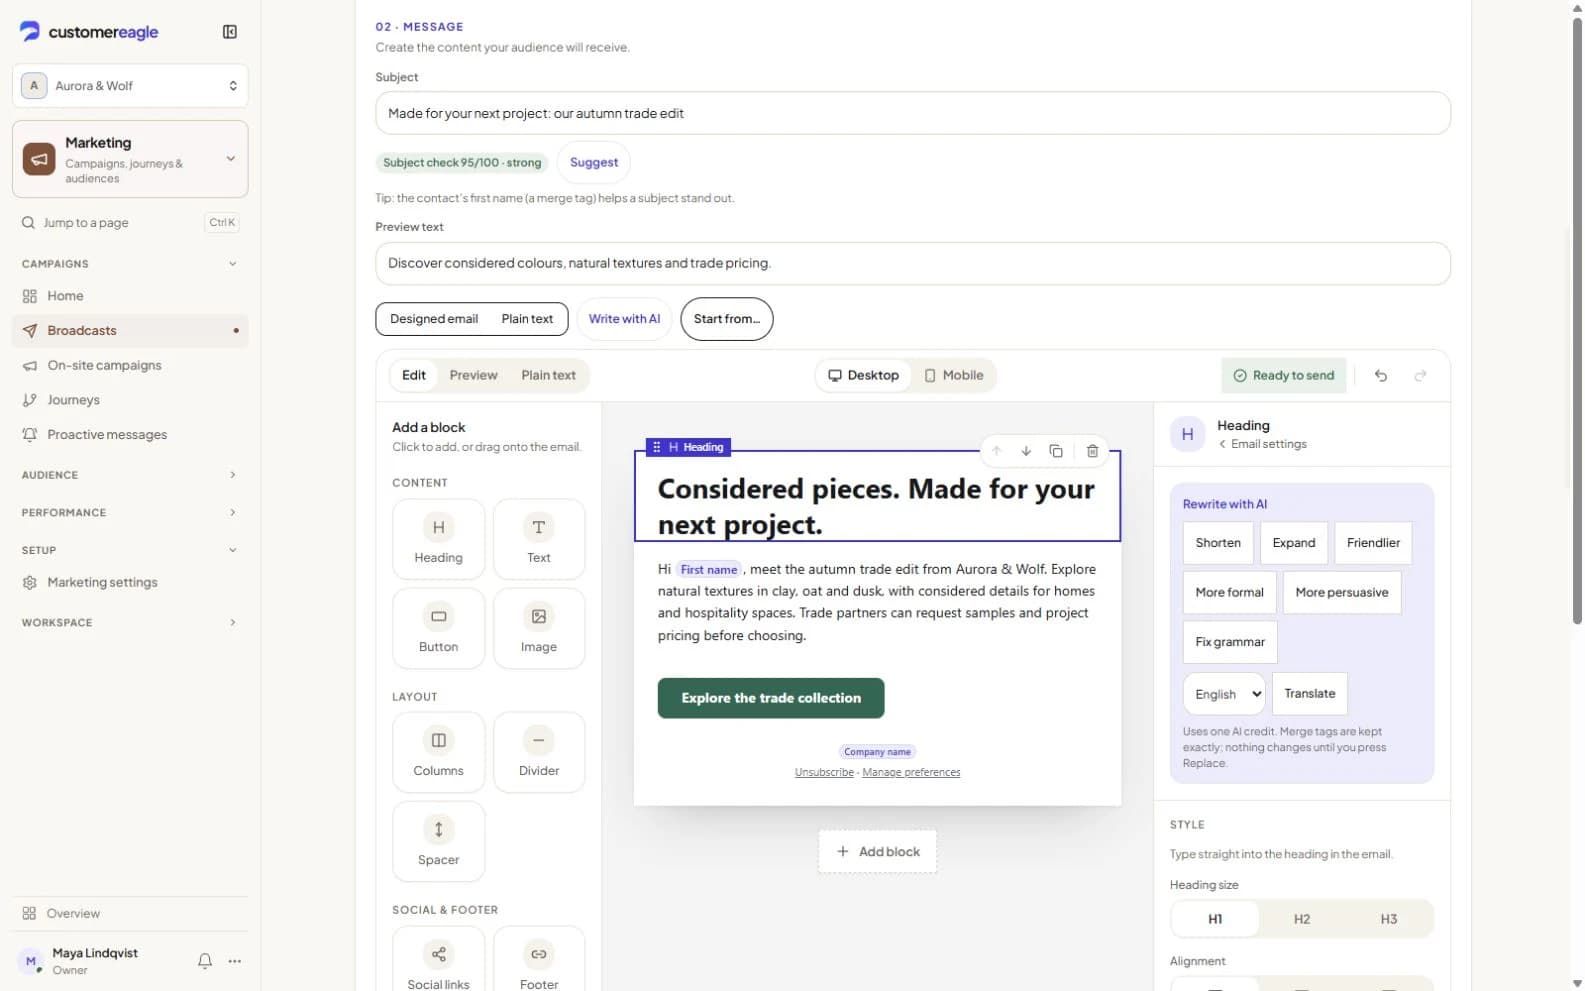
Task: Undo the last edit
Action: (x=1381, y=376)
